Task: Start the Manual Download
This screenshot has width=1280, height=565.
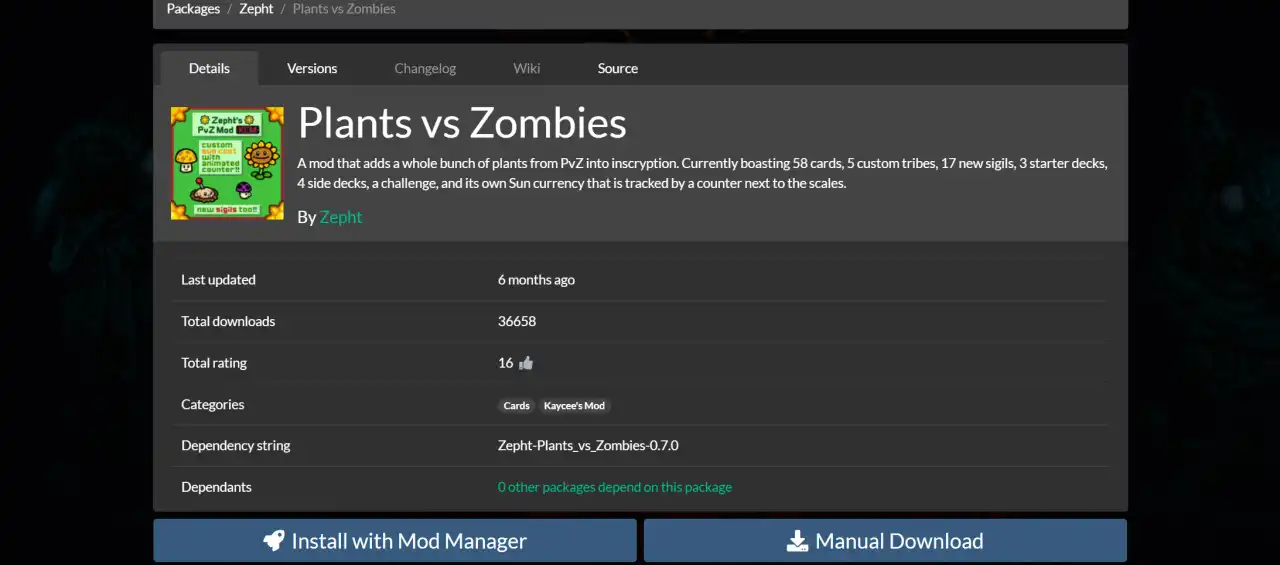Action: pos(885,541)
